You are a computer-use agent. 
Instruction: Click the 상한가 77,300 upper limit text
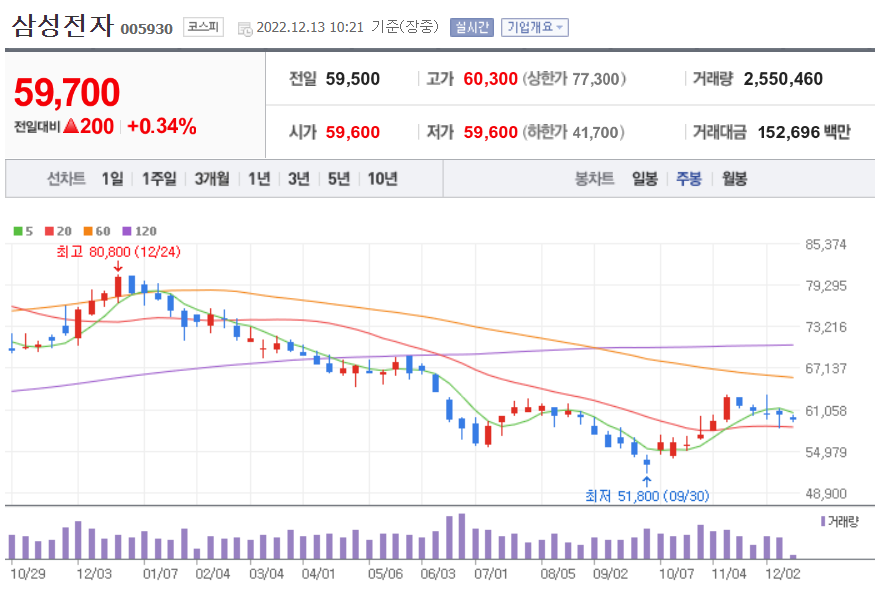[x=575, y=79]
